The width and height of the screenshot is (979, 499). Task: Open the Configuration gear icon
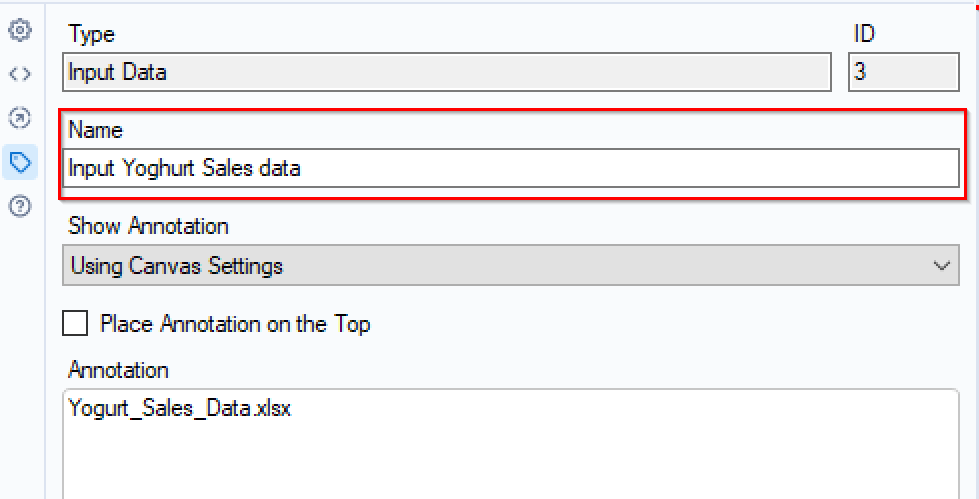click(19, 31)
